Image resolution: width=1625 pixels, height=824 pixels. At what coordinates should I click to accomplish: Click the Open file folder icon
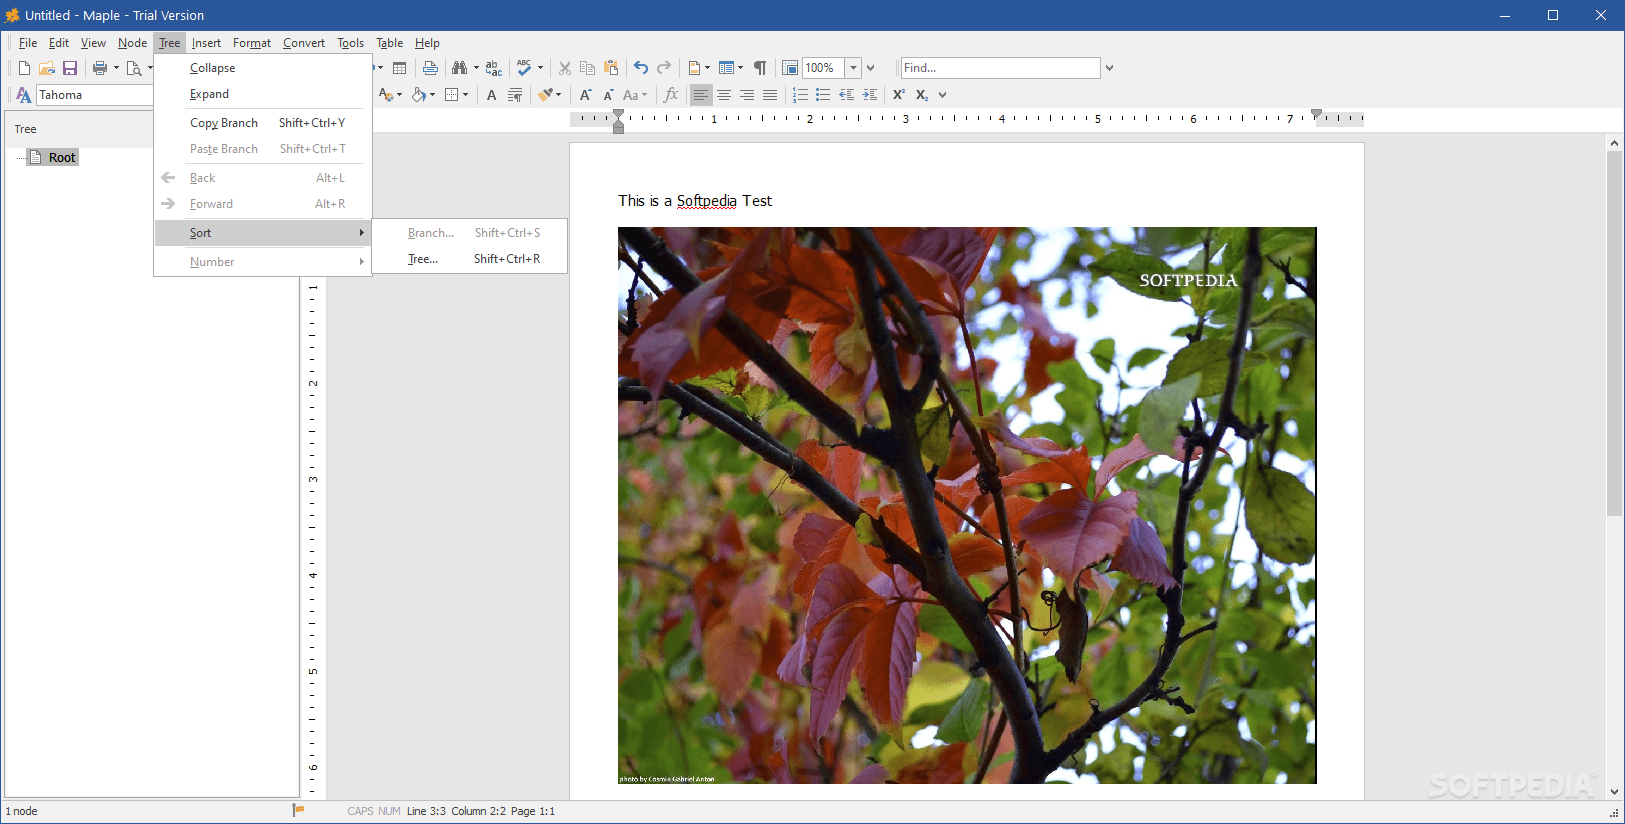point(47,68)
